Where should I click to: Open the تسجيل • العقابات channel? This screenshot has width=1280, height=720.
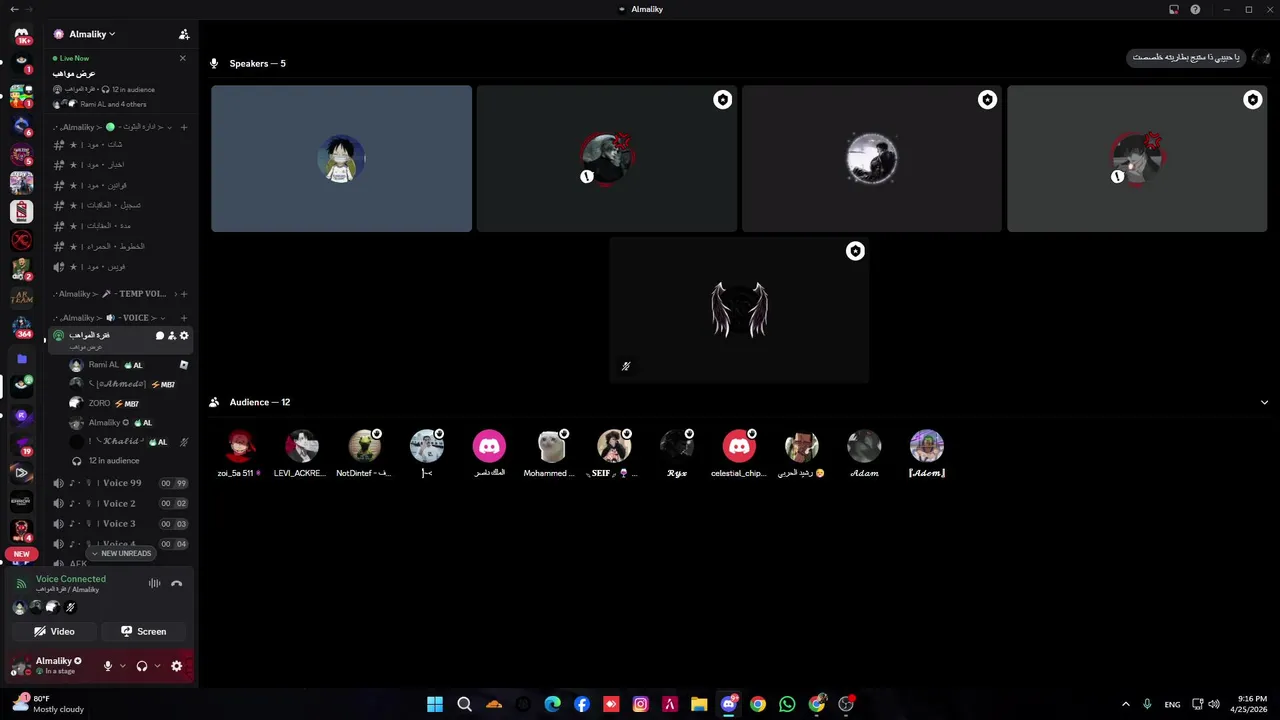(x=120, y=206)
